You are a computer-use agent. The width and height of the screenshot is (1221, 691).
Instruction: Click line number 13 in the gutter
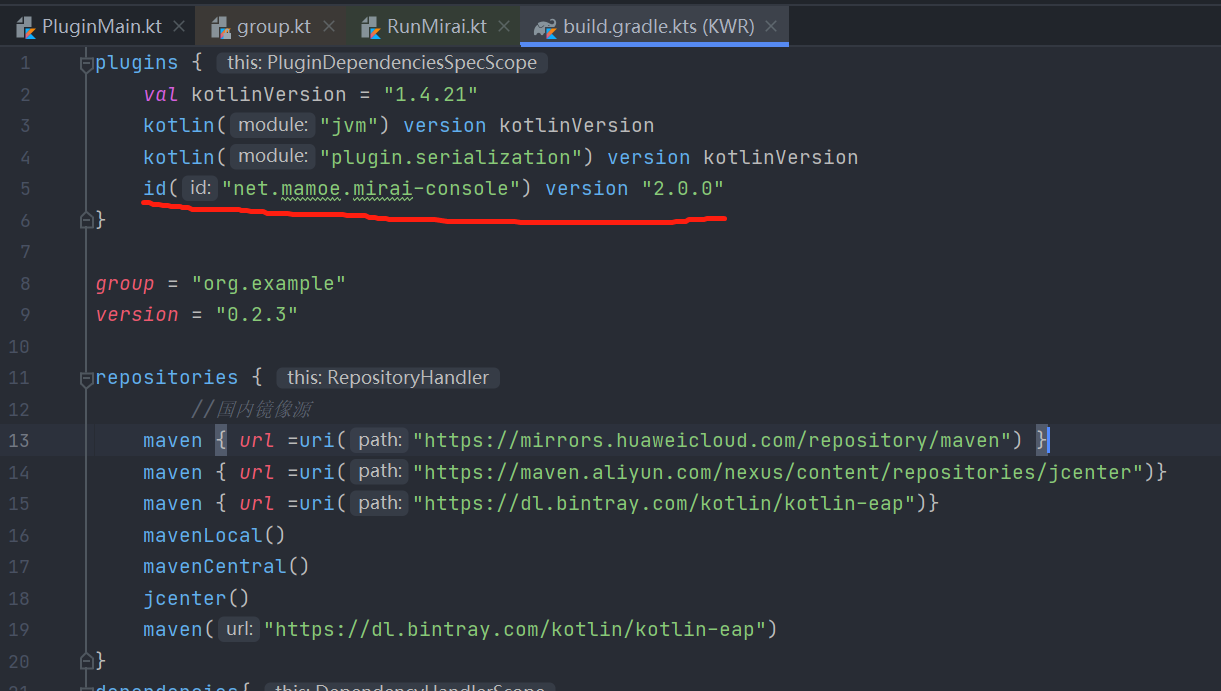pos(19,440)
